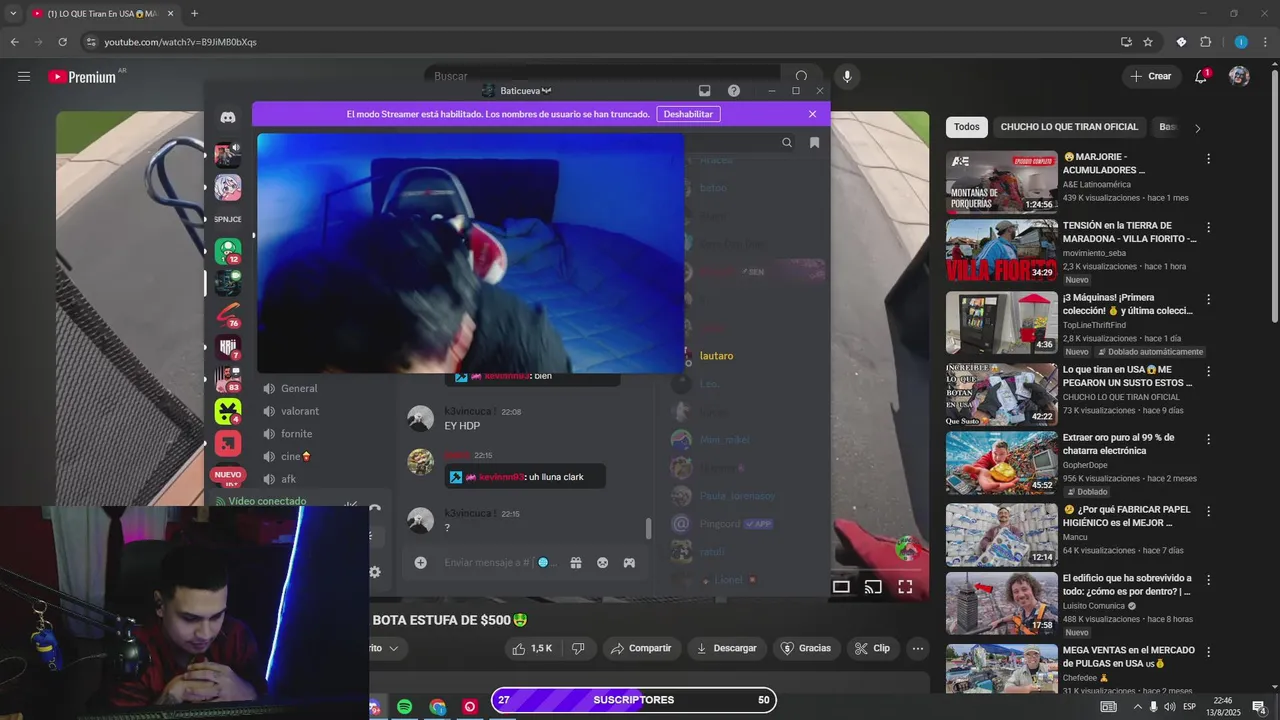Select member lautaro in the member list

pos(716,356)
